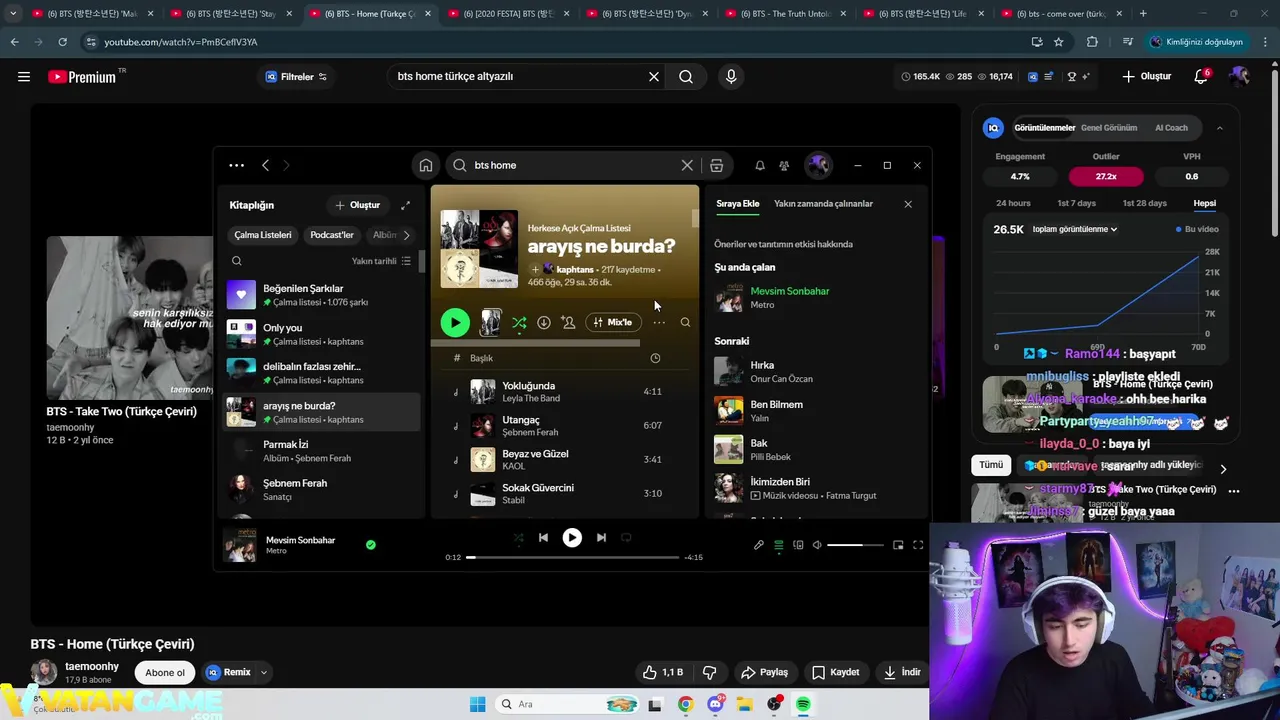Search YouTube by voice microphone
This screenshot has width=1280, height=720.
click(x=731, y=77)
